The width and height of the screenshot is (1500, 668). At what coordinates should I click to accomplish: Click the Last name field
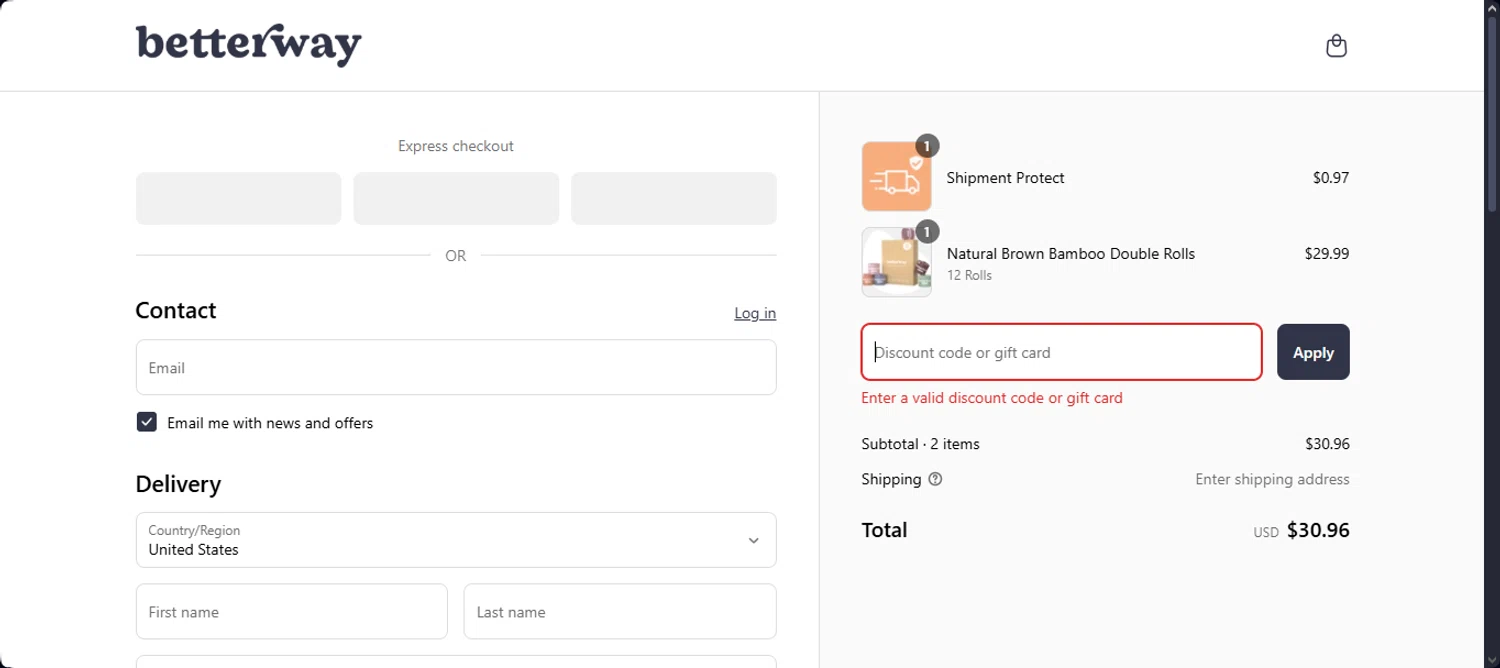point(620,611)
